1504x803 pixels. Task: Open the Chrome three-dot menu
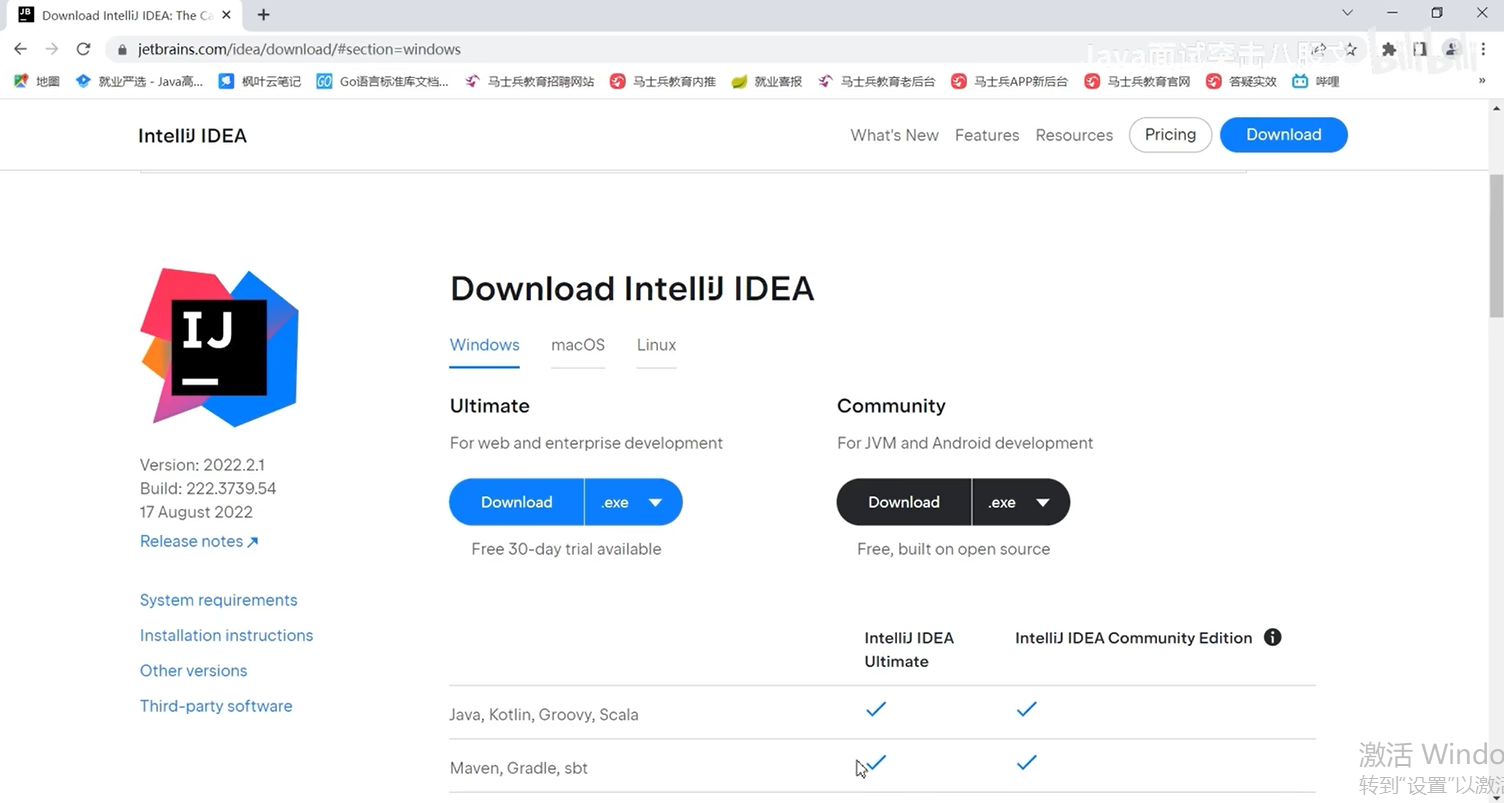[1483, 49]
